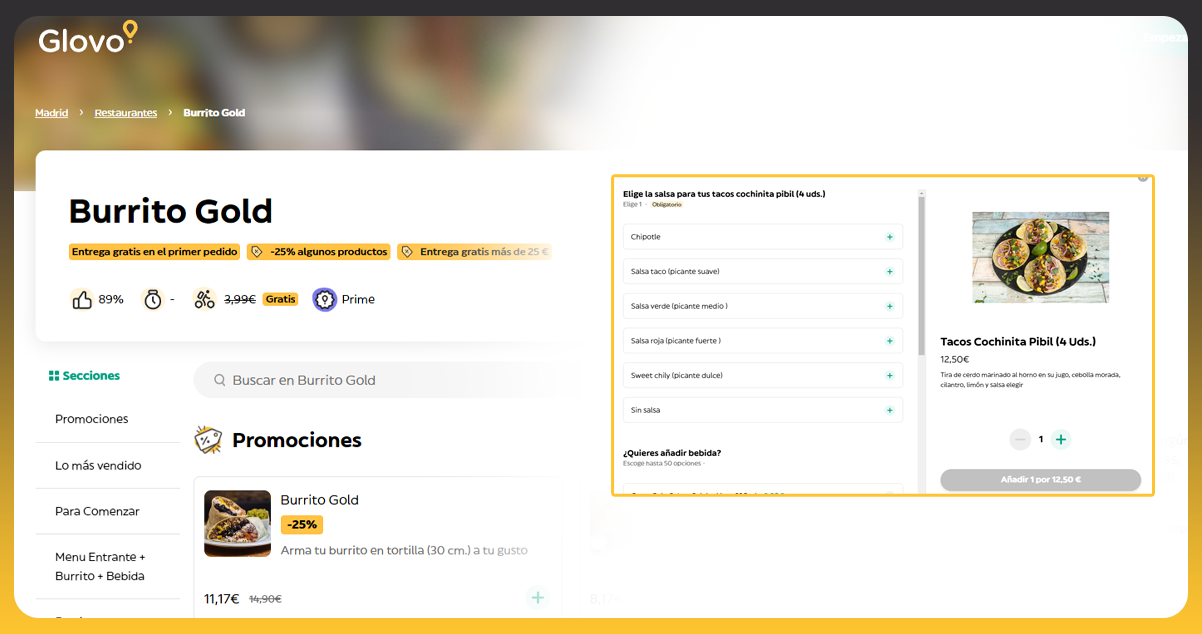1202x634 pixels.
Task: Click the delivery time stopwatch icon
Action: point(152,299)
